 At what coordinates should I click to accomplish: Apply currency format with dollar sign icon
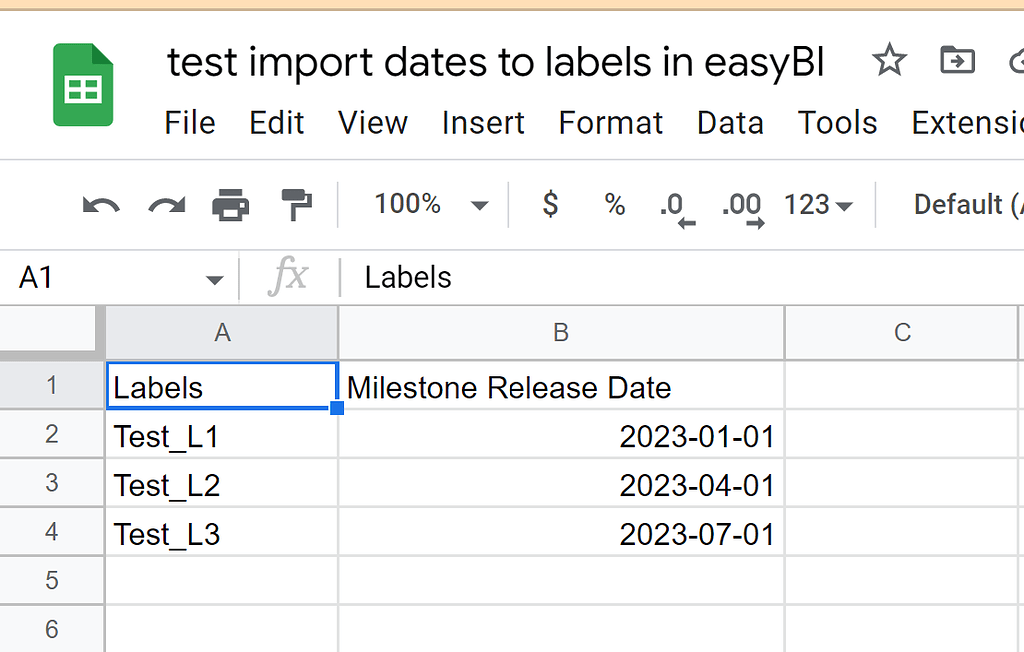click(x=549, y=204)
